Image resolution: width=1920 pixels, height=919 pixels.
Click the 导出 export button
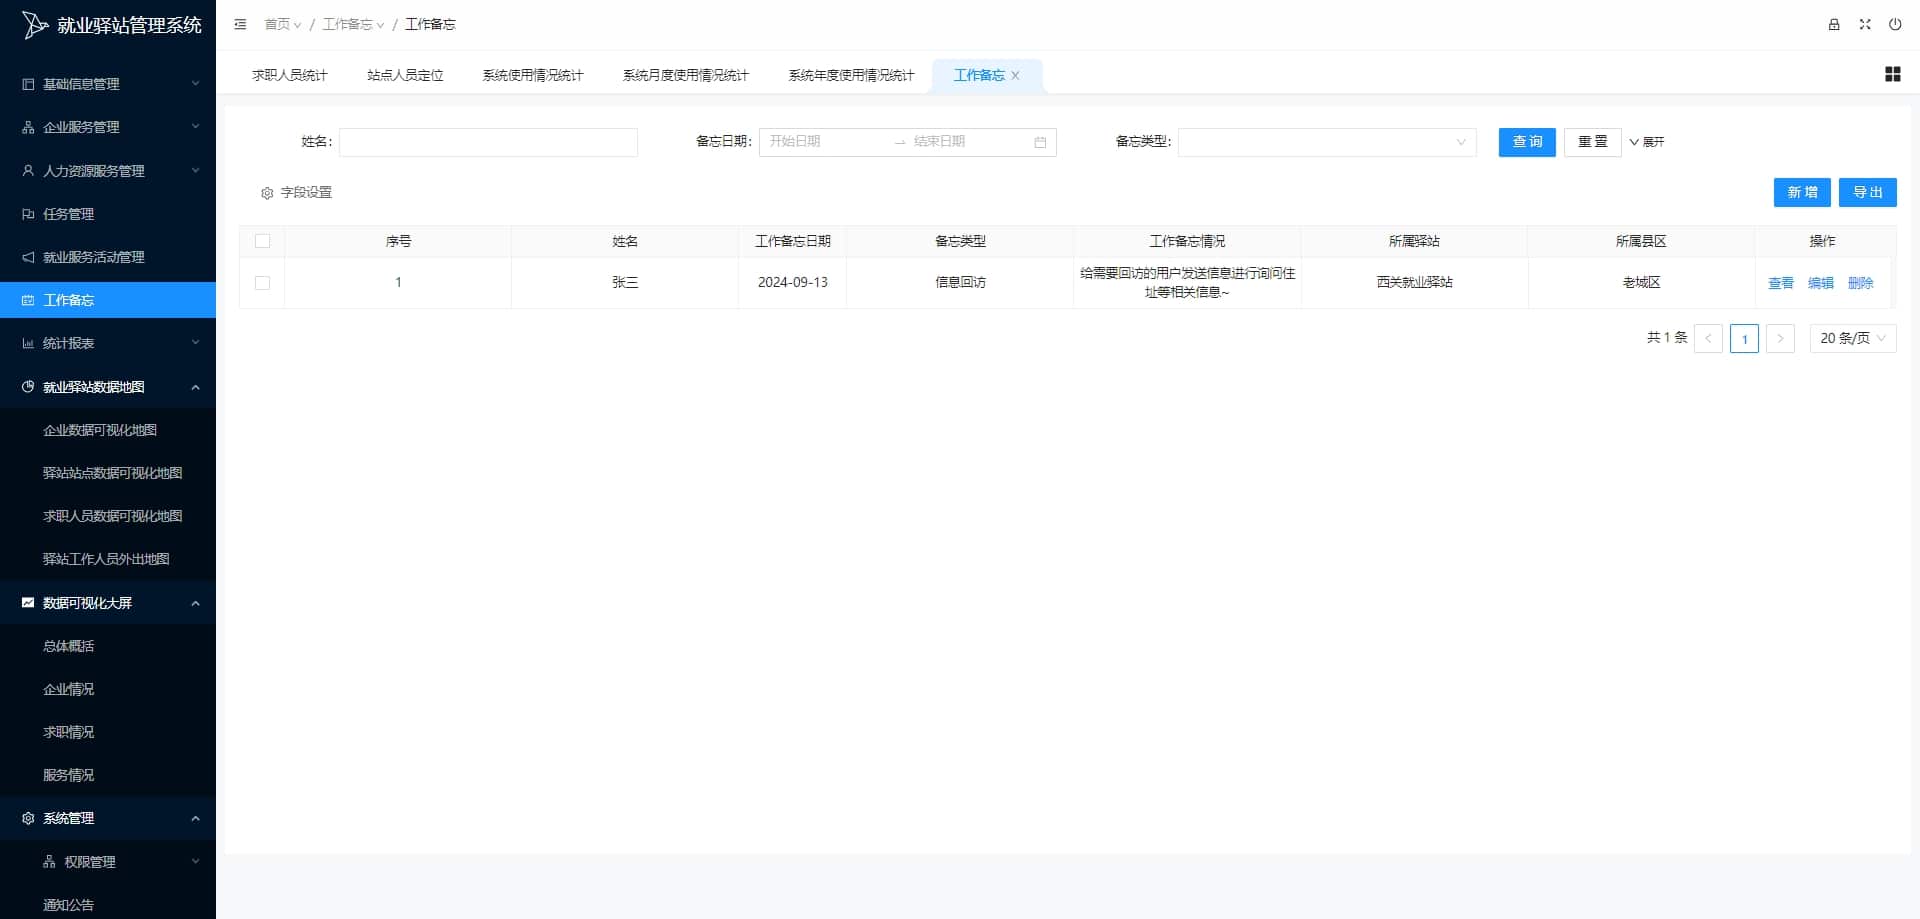[1868, 192]
